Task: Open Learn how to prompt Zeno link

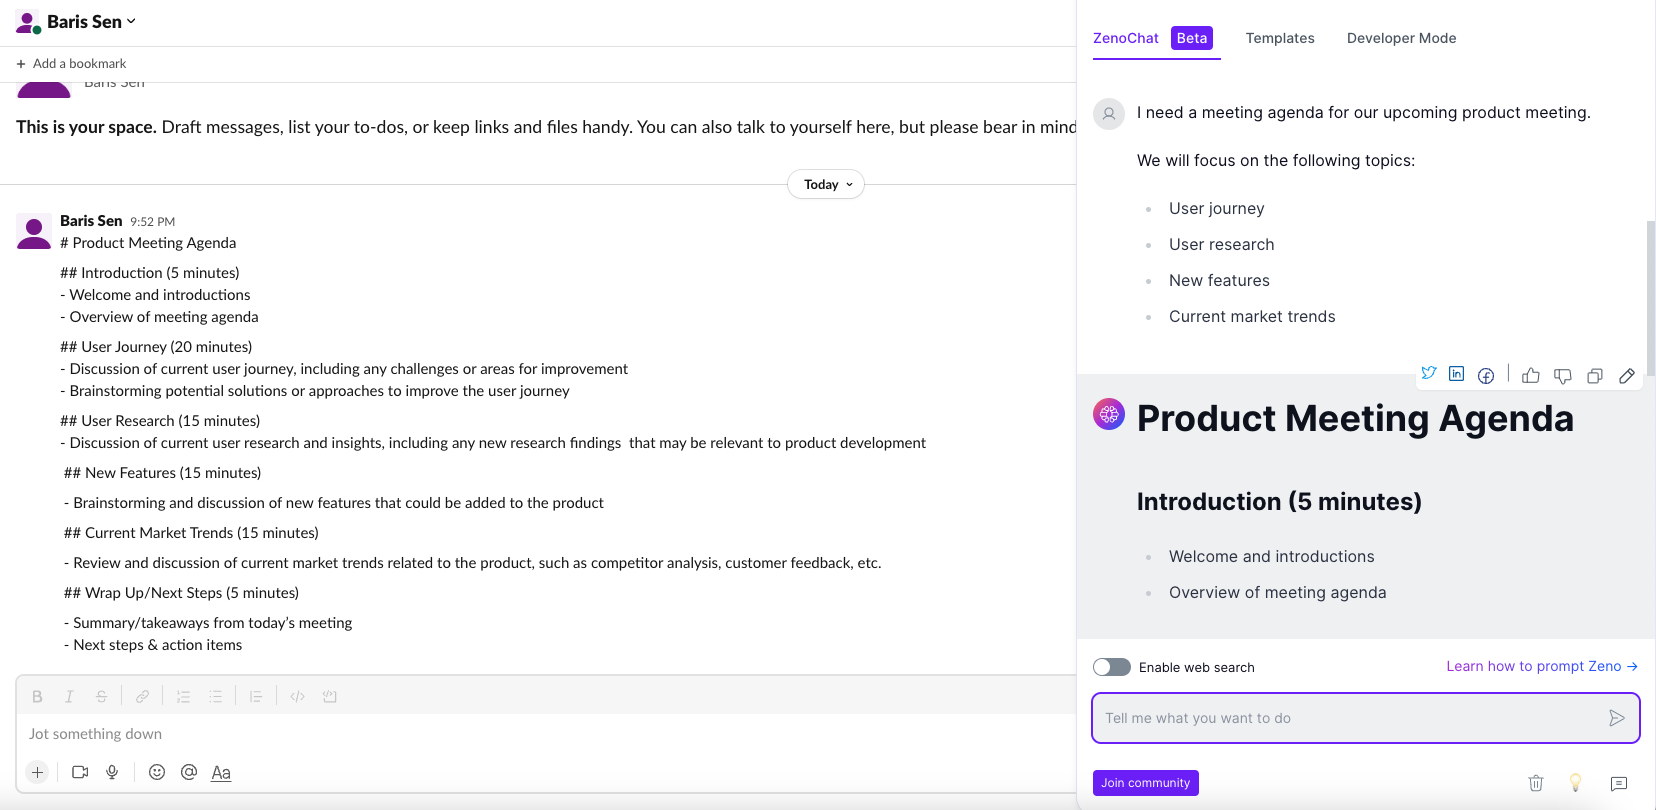Action: 1542,666
